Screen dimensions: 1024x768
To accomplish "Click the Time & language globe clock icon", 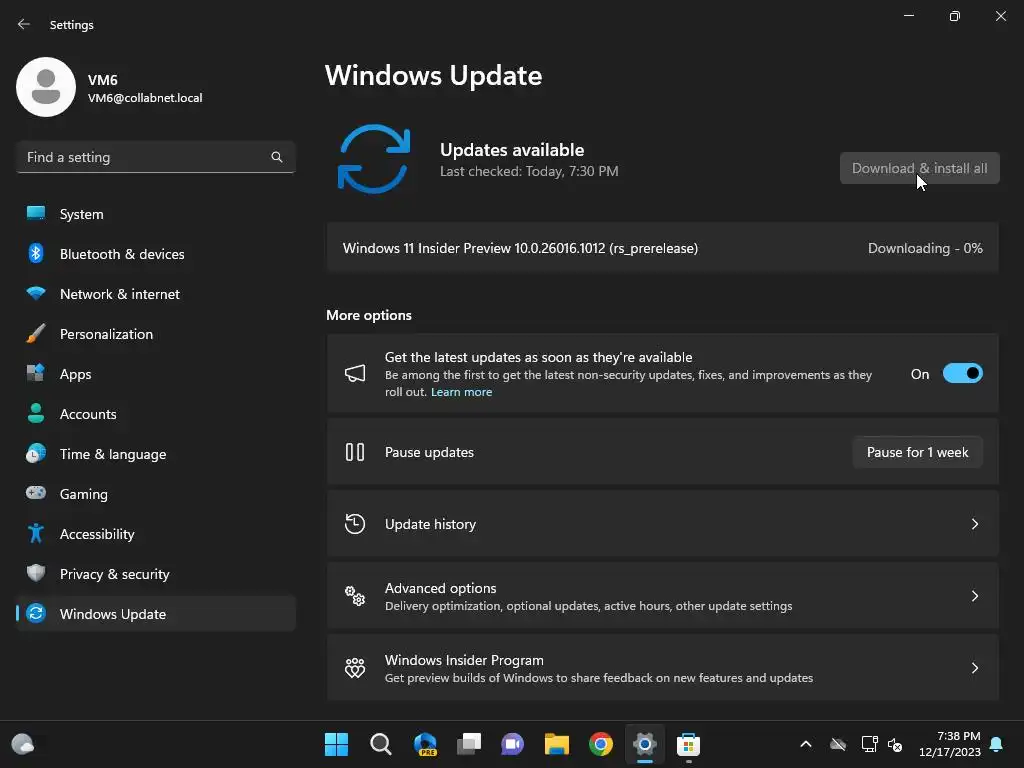I will tap(36, 453).
